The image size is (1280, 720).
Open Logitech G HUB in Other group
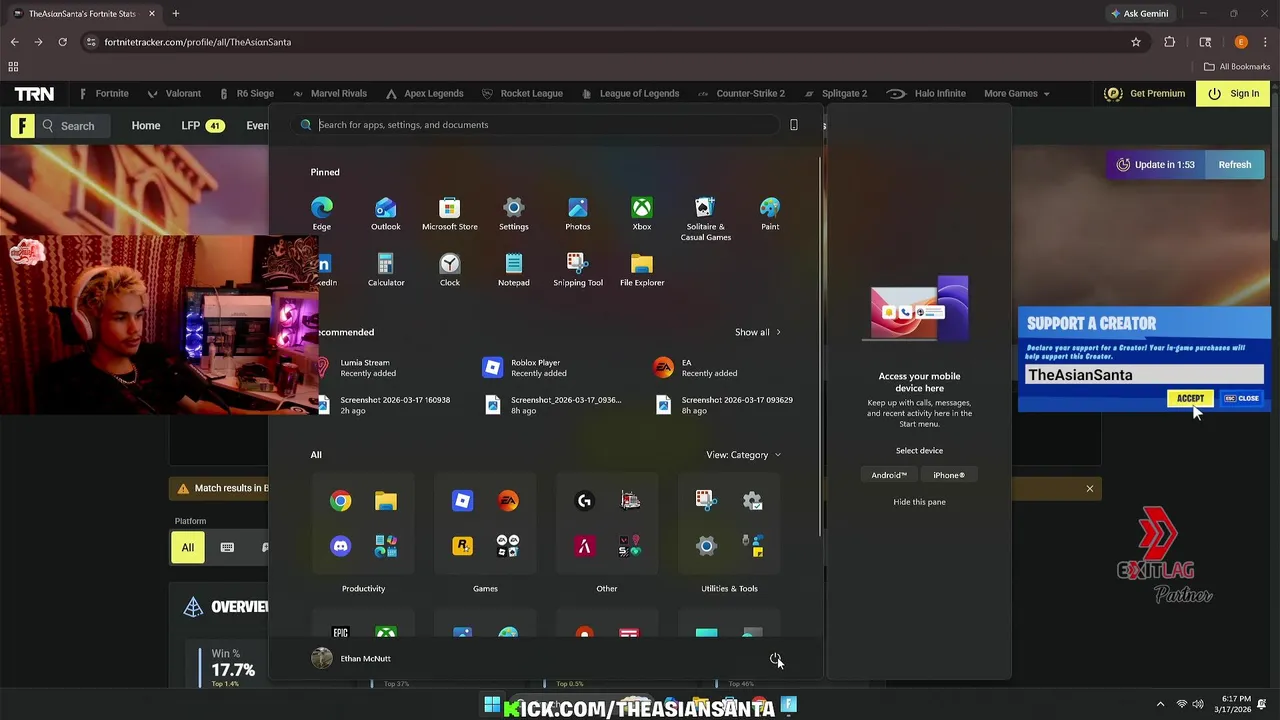pyautogui.click(x=585, y=501)
